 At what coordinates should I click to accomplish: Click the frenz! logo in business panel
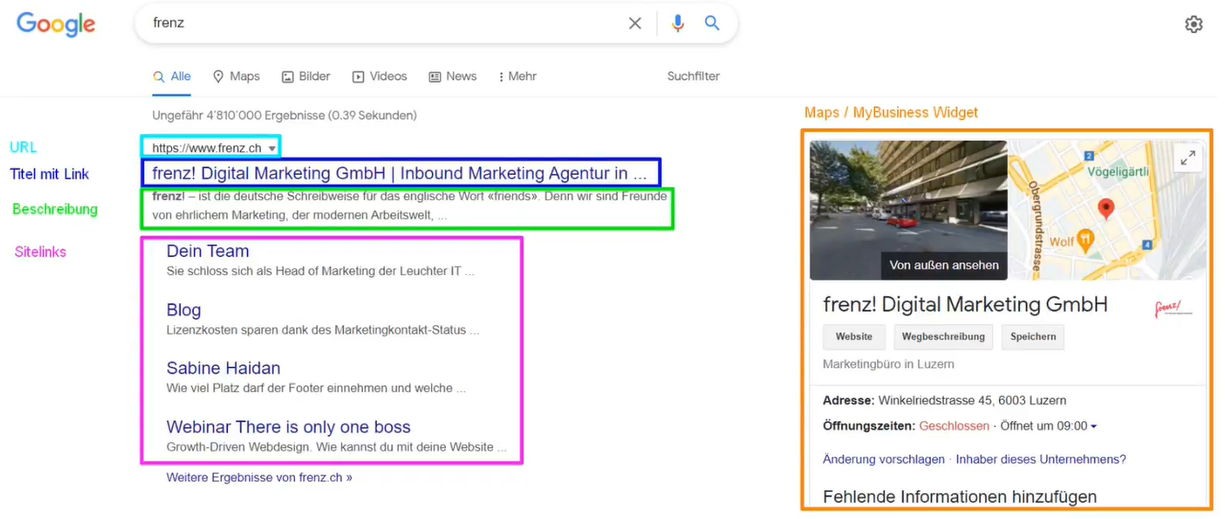pyautogui.click(x=1173, y=308)
